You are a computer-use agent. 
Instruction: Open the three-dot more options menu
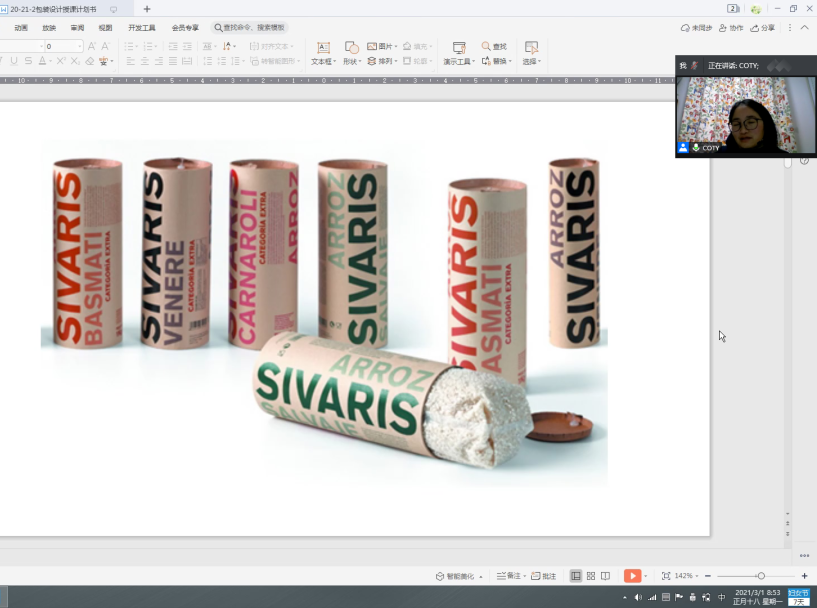tap(790, 28)
